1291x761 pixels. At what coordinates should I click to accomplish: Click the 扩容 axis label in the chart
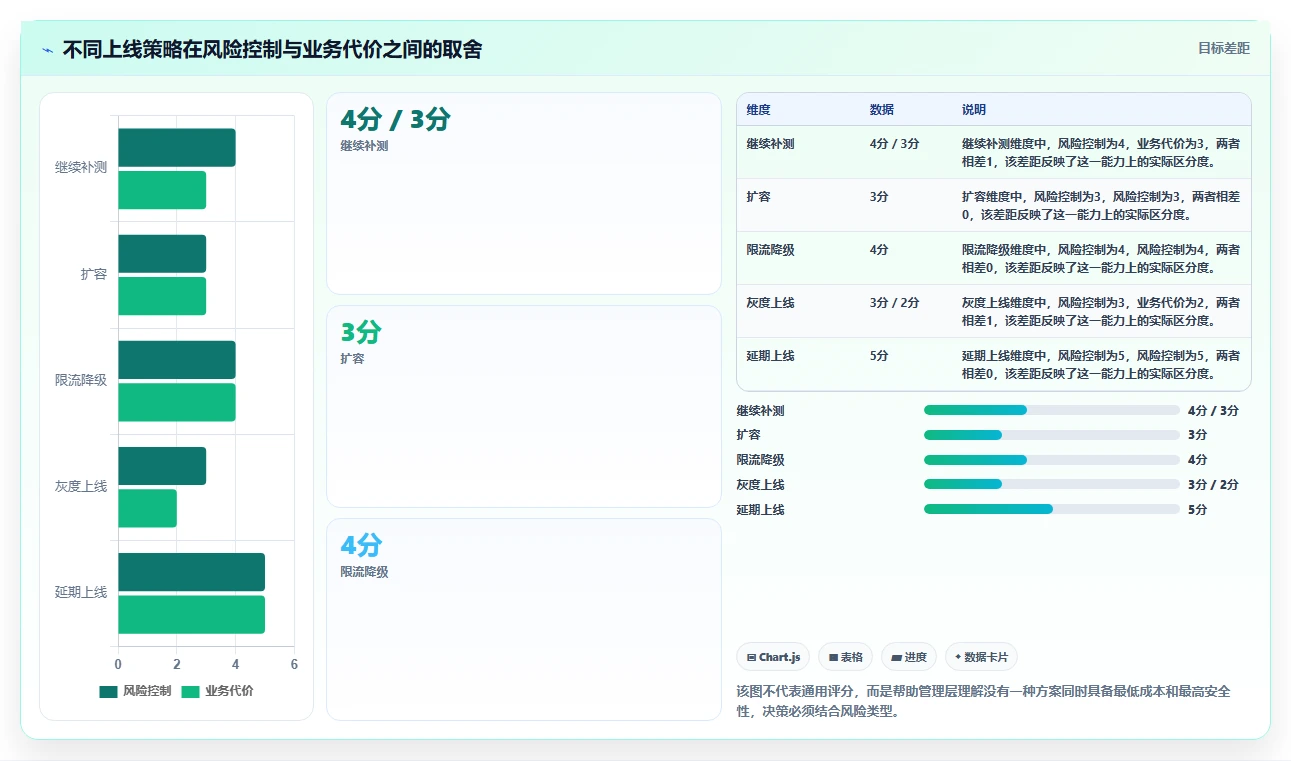(94, 274)
